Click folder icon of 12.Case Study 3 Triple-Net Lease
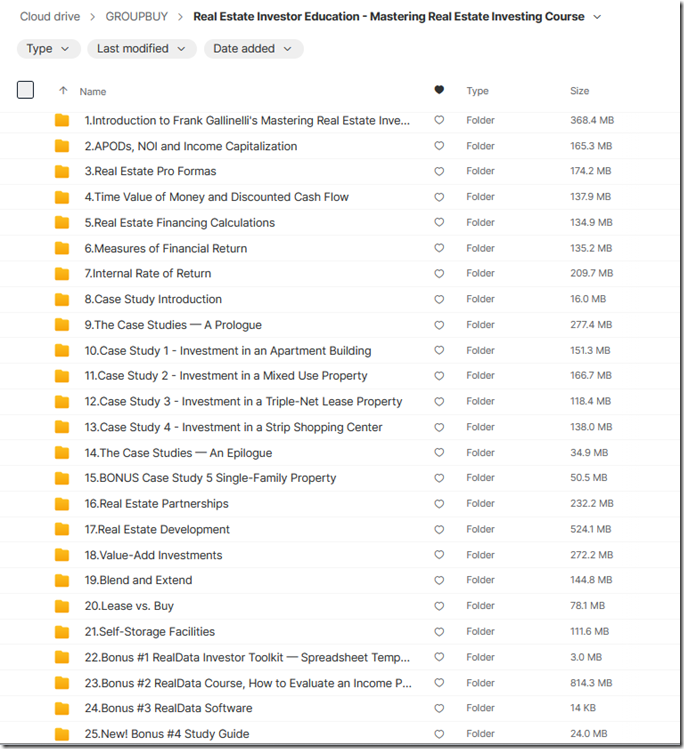This screenshot has height=749, width=684. [x=62, y=401]
